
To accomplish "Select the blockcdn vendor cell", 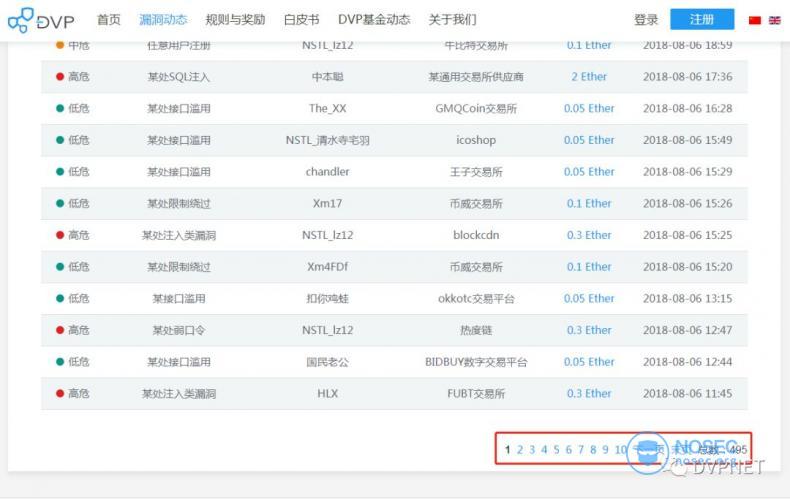I will [x=476, y=235].
